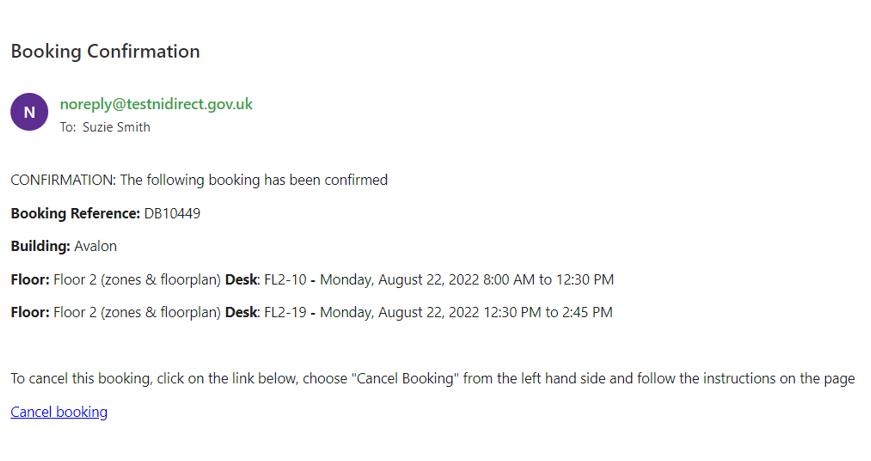
Task: Click the cancellation instructions paragraph
Action: [x=433, y=379]
